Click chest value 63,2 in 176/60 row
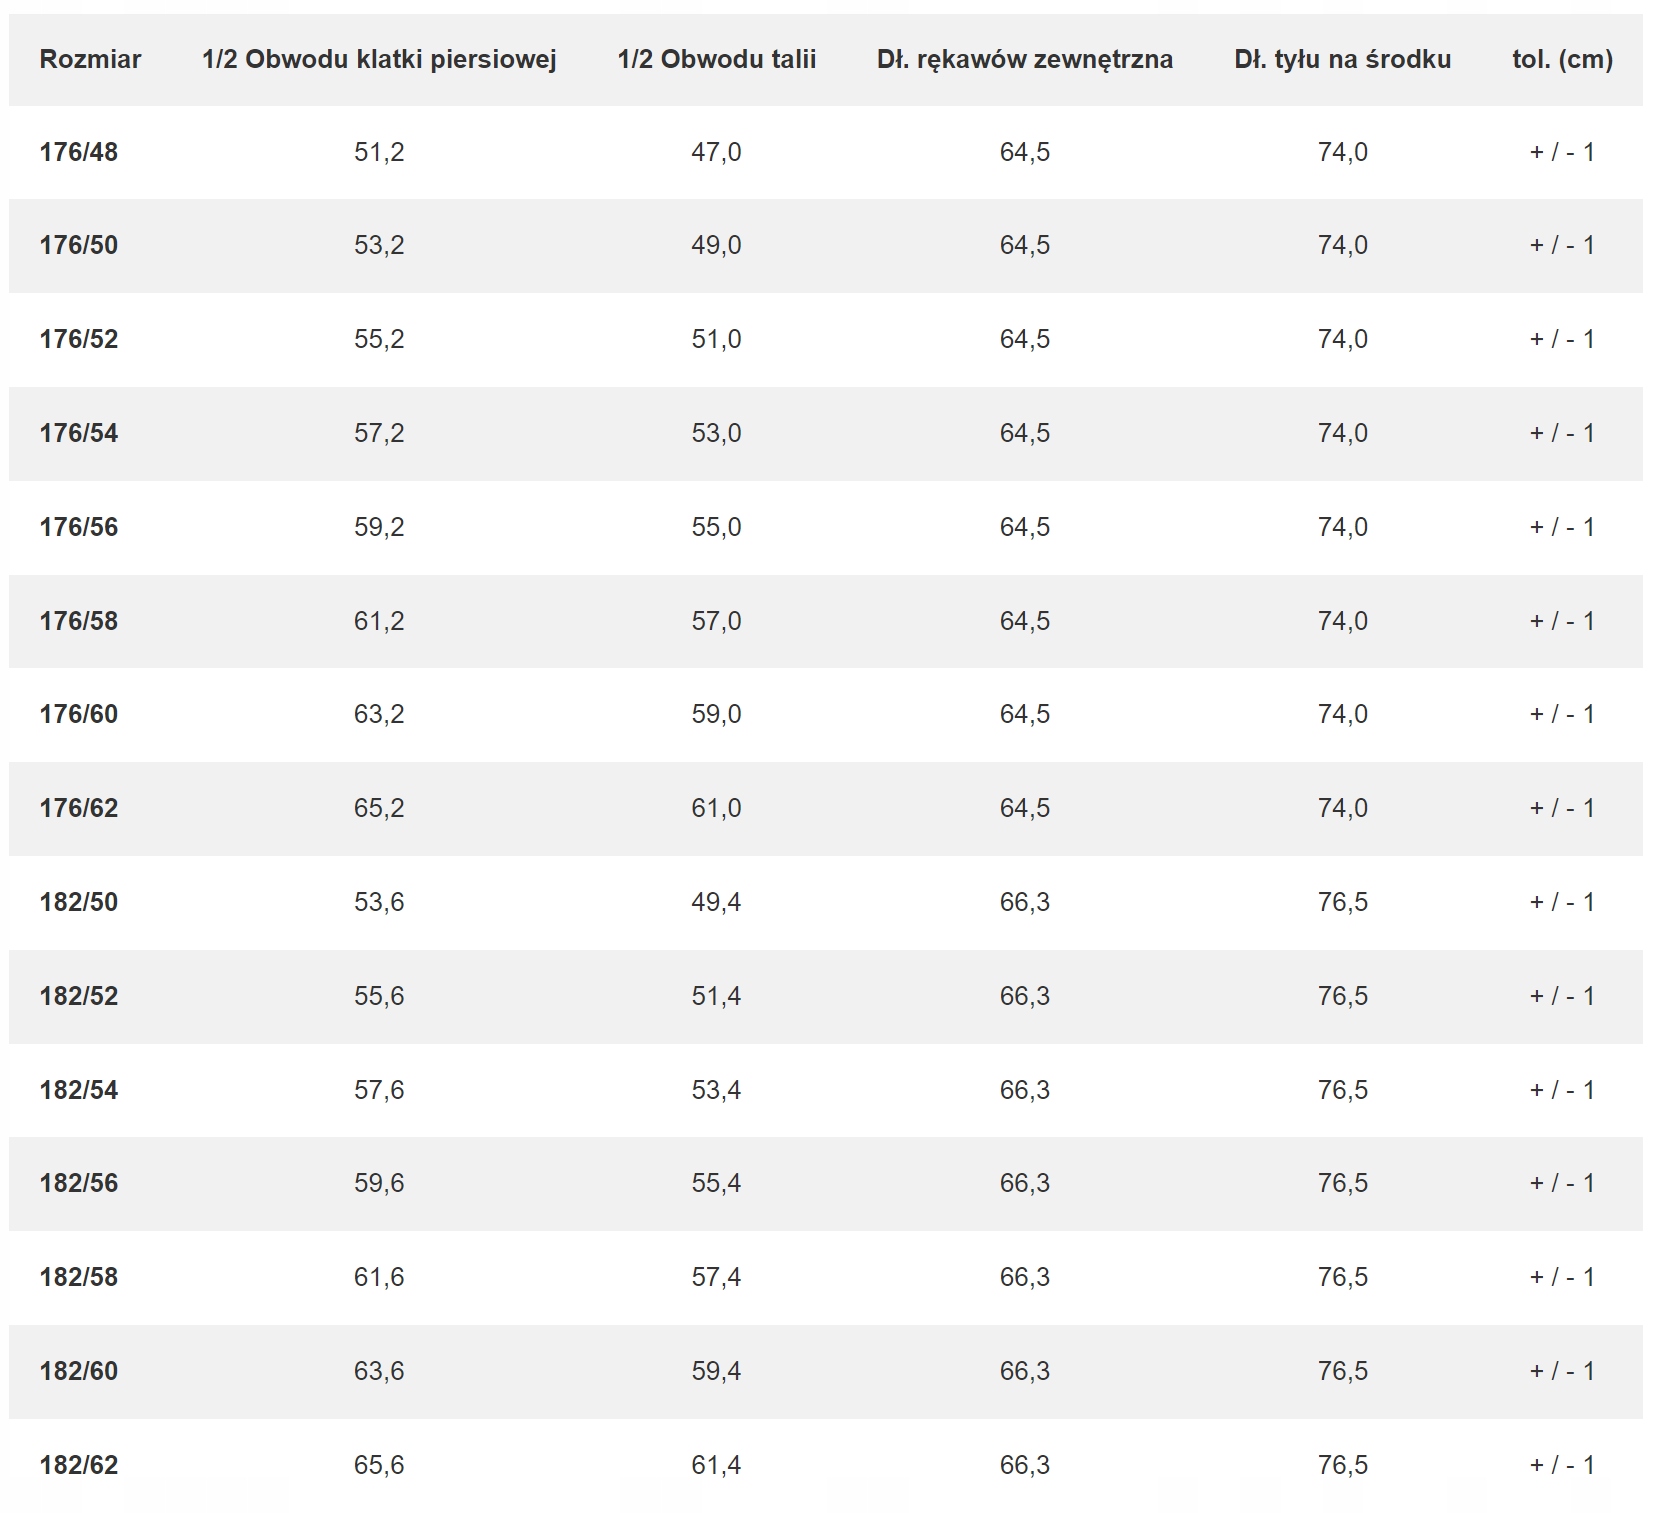This screenshot has height=1513, width=1653. click(x=379, y=714)
